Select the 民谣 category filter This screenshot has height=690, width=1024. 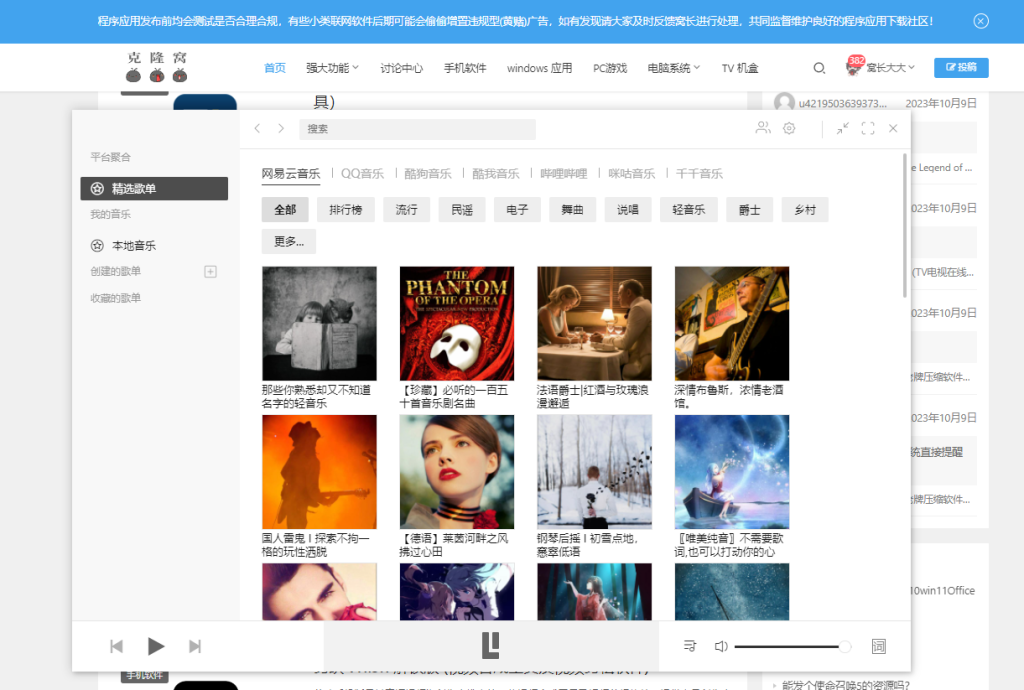pyautogui.click(x=462, y=210)
